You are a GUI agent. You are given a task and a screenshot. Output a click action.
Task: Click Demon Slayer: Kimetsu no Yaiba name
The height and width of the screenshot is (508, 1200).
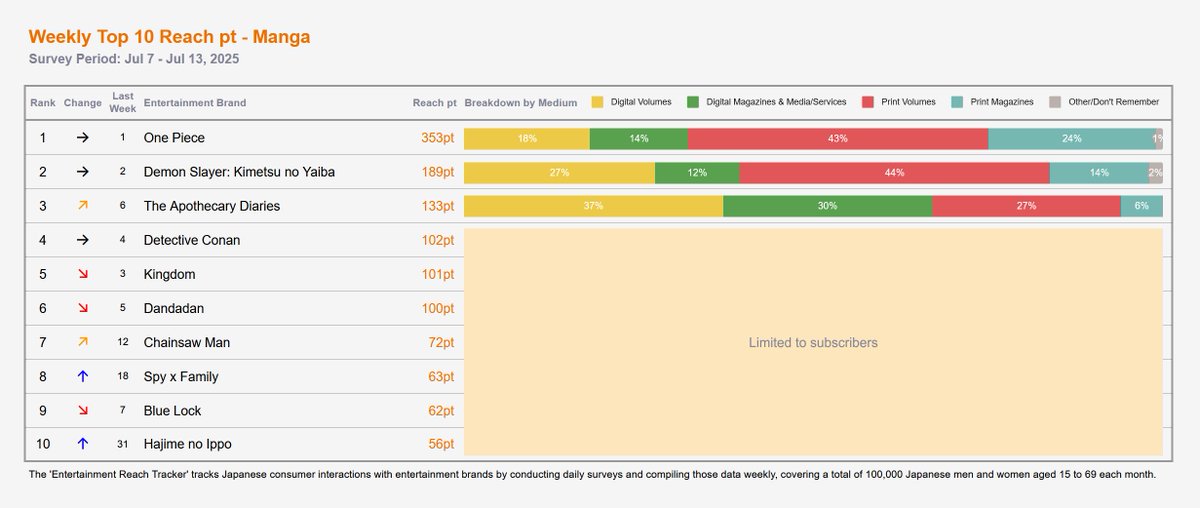click(239, 172)
